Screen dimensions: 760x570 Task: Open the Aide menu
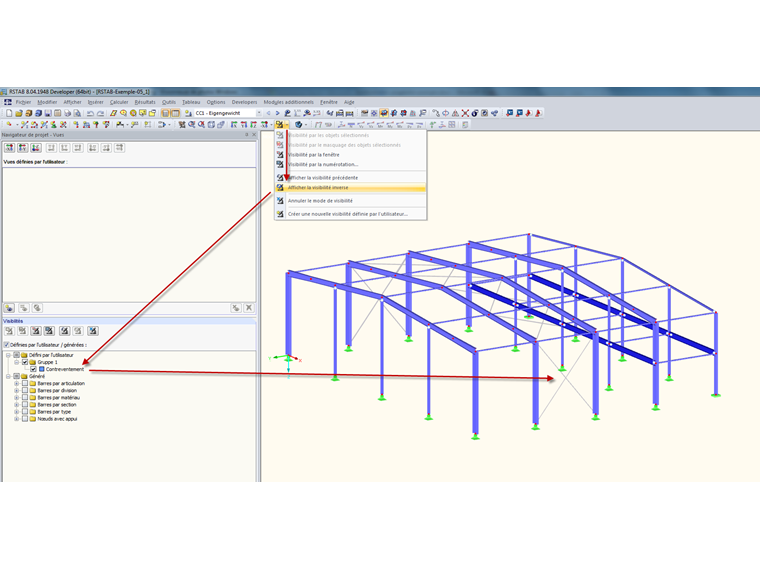click(x=349, y=102)
